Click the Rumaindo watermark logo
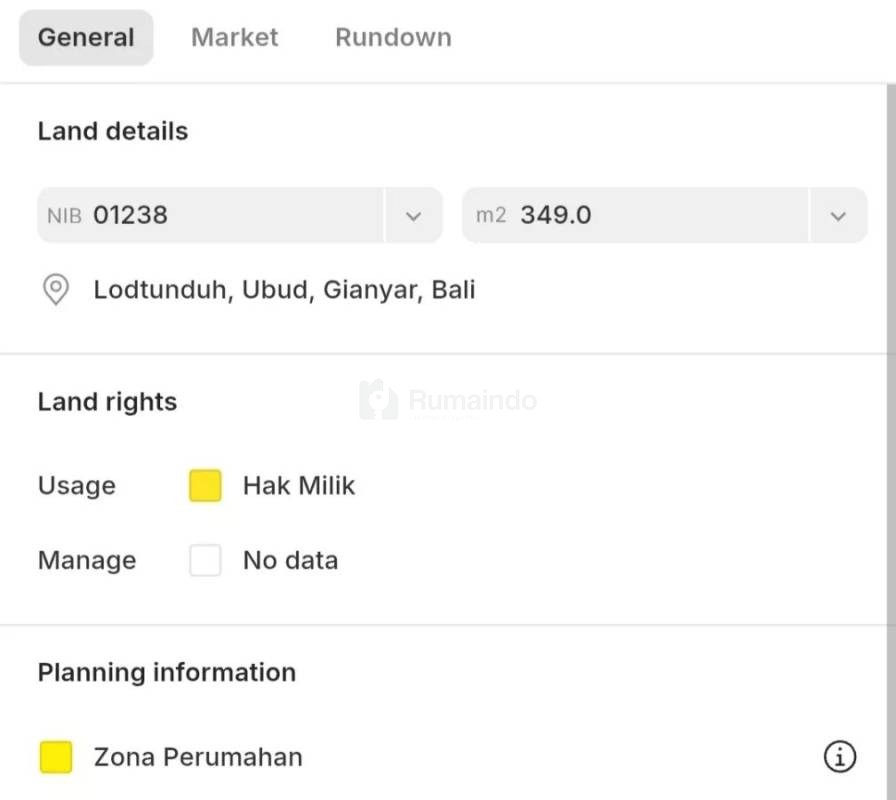This screenshot has height=800, width=896. pyautogui.click(x=448, y=401)
